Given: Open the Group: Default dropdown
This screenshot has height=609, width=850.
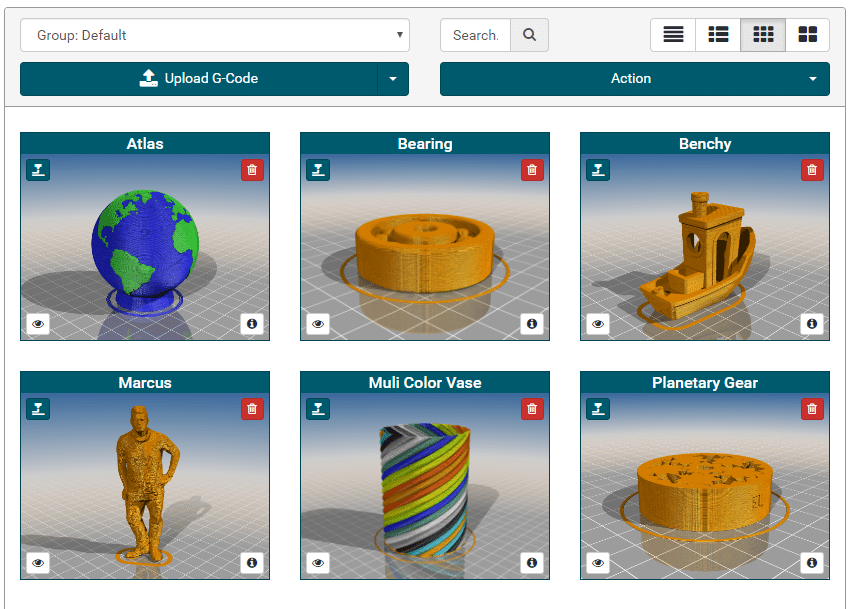Looking at the screenshot, I should tap(215, 35).
